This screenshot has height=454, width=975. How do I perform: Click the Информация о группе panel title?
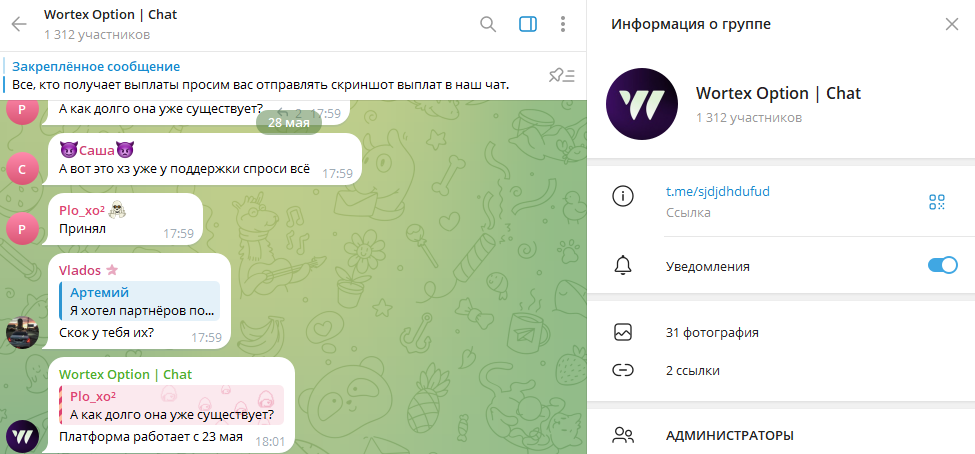click(691, 24)
